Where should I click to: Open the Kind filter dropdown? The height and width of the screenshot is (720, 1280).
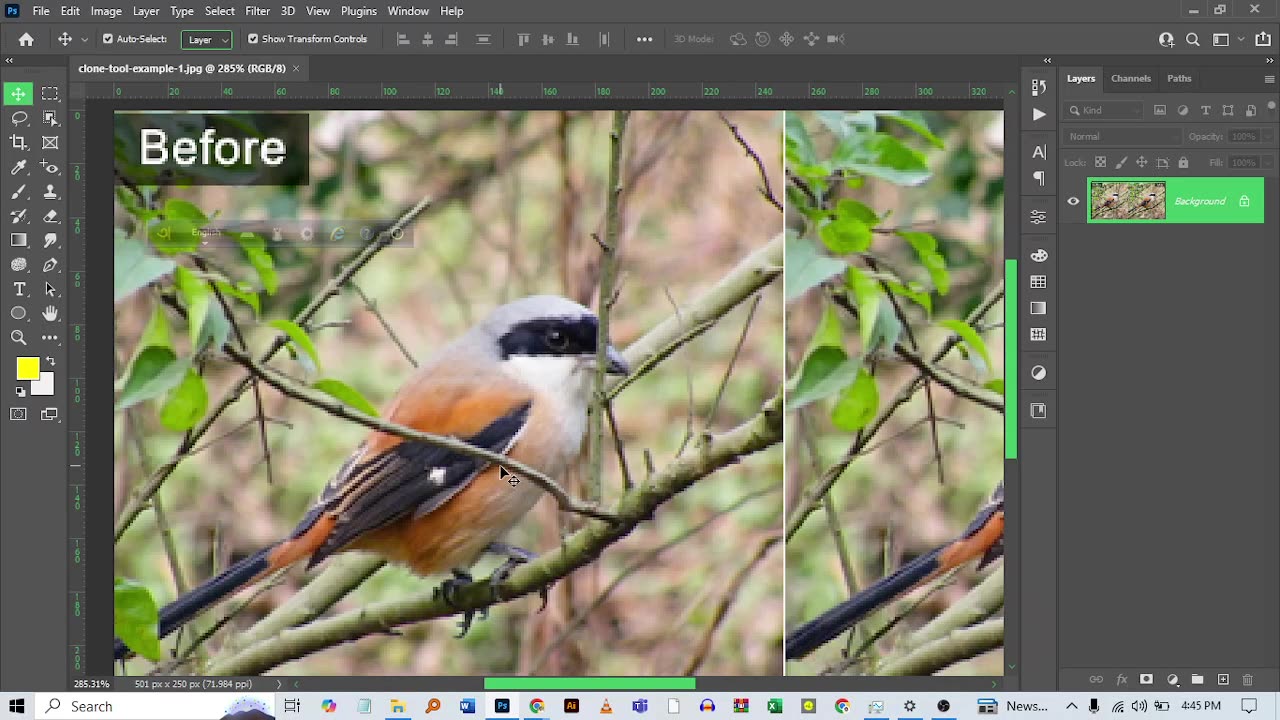point(1105,110)
